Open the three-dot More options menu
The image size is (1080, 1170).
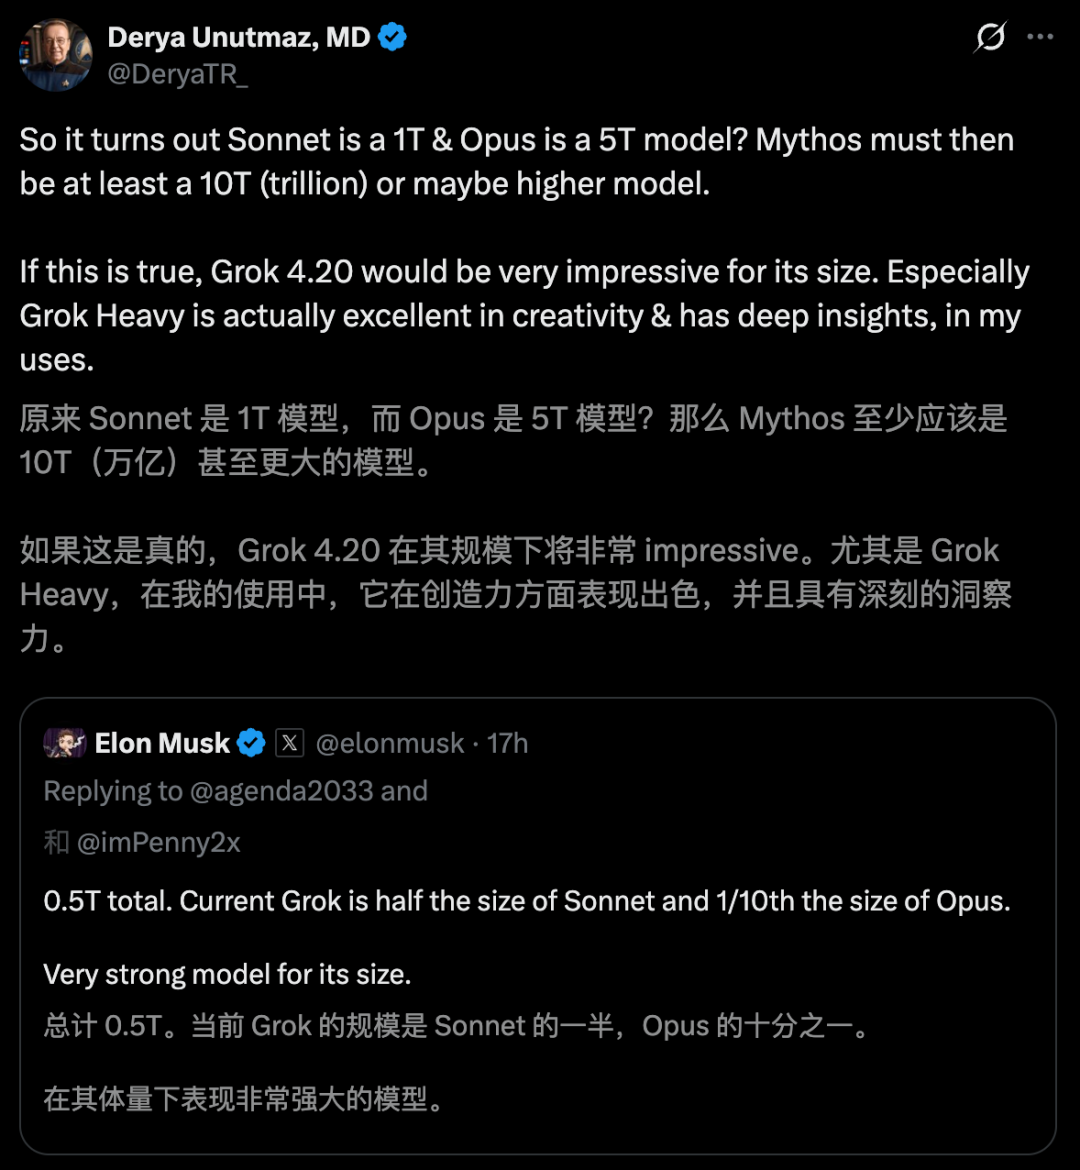coord(1041,38)
